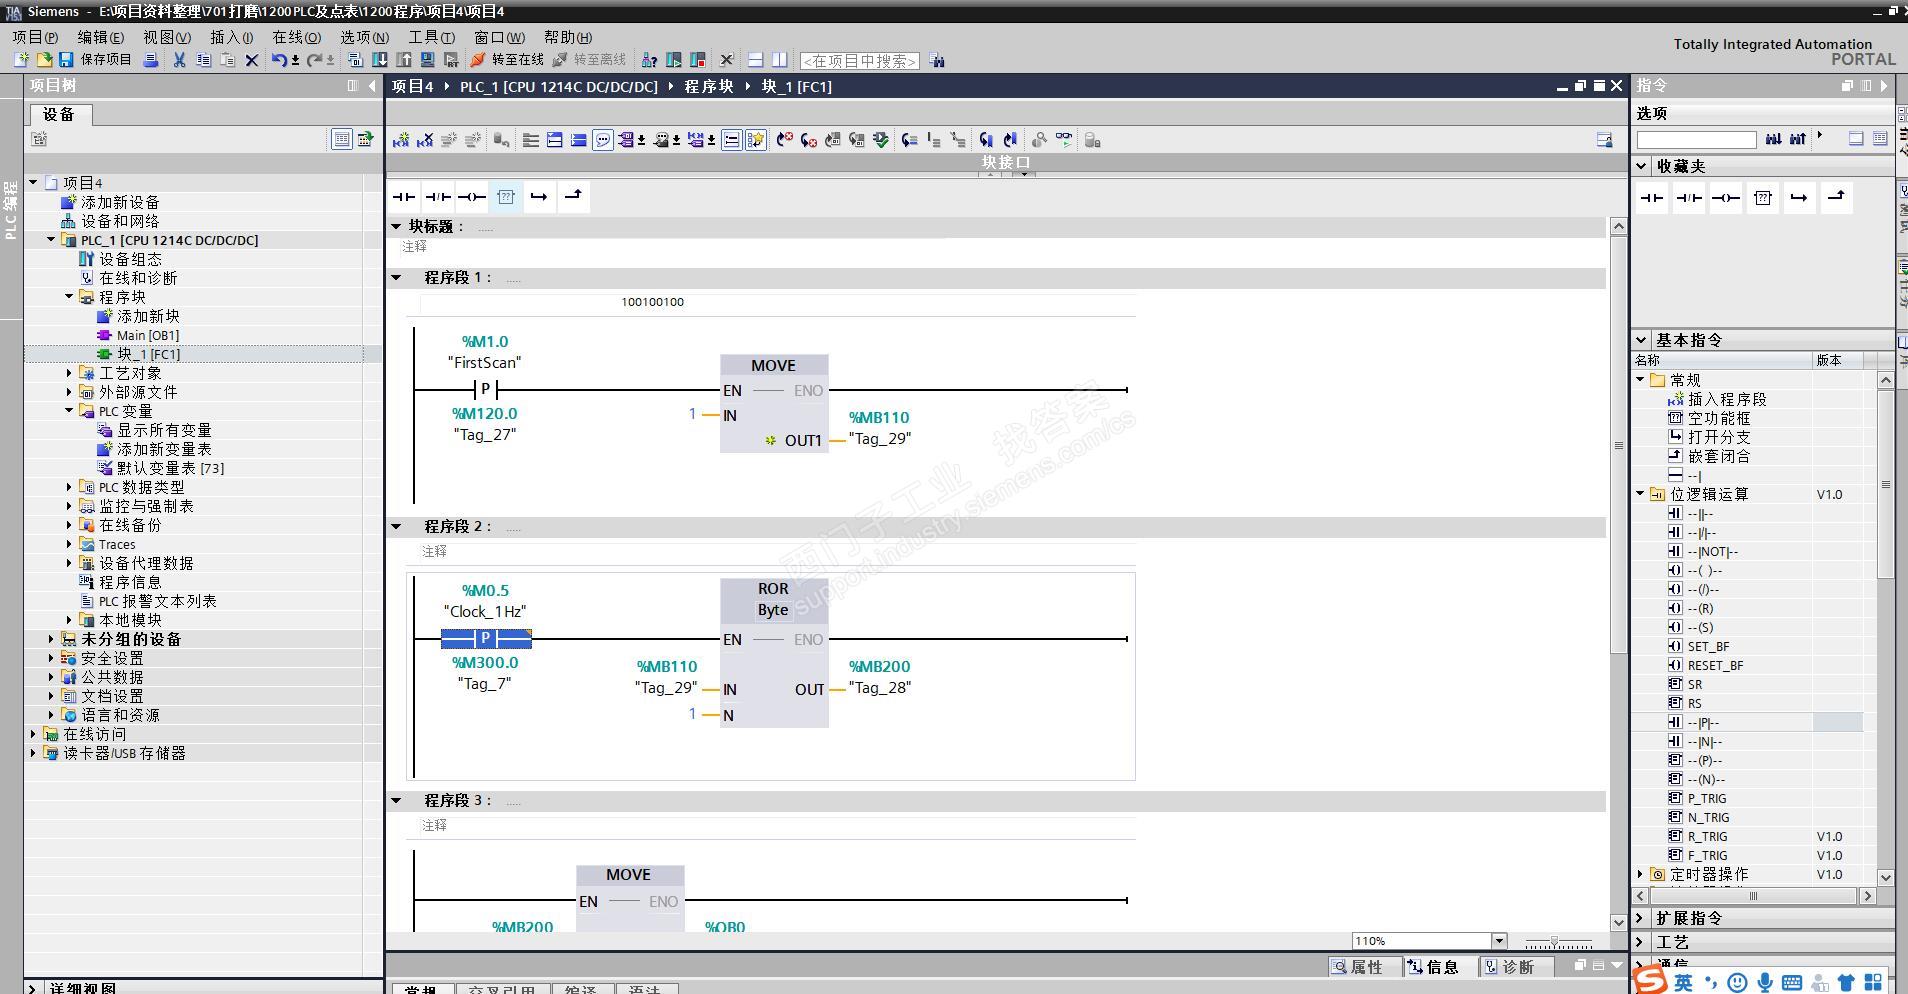Click the new project icon

pyautogui.click(x=21, y=60)
